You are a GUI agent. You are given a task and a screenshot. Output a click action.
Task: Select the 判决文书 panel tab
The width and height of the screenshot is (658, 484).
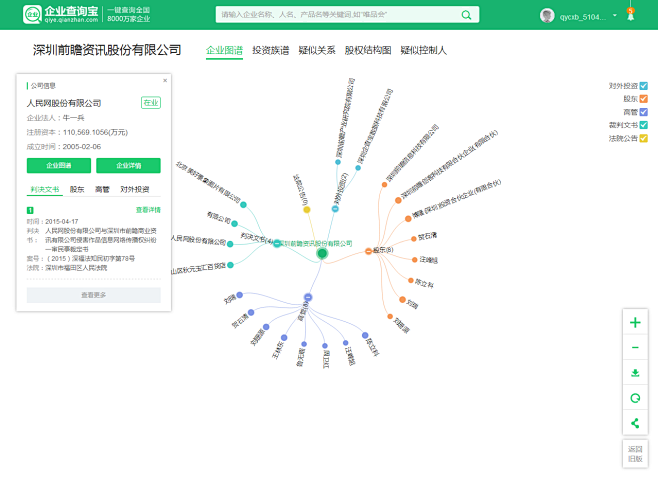[x=45, y=189]
